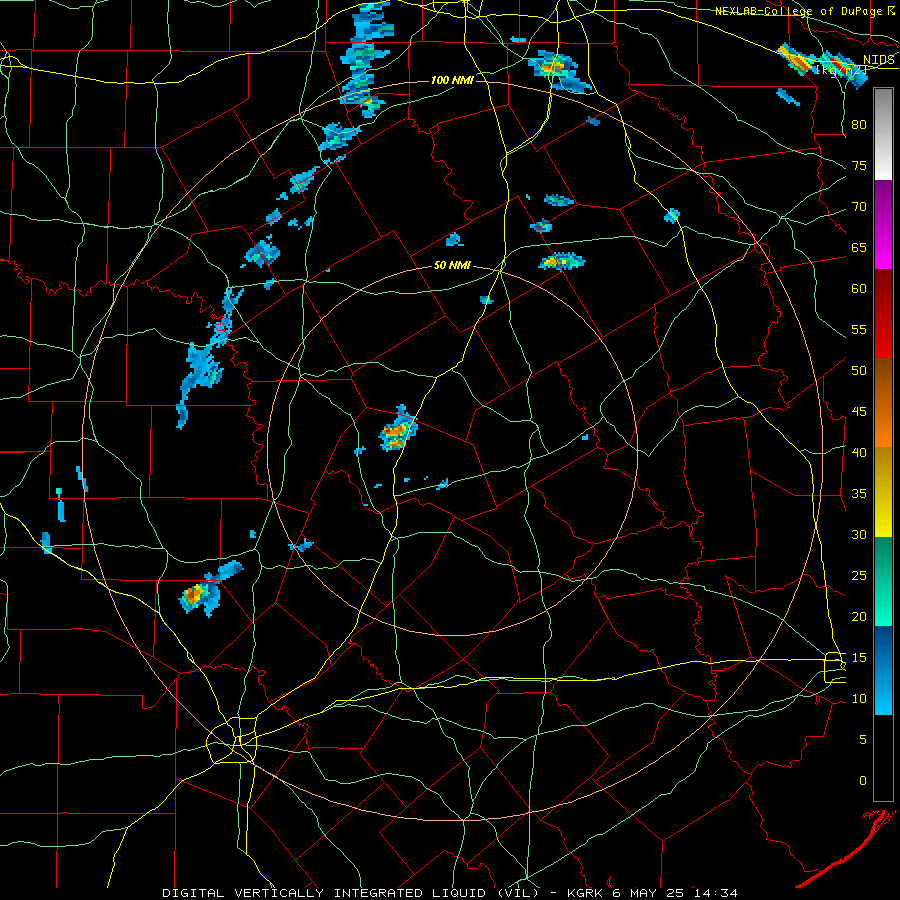Image resolution: width=900 pixels, height=900 pixels.
Task: Click the "50 NMI" range ring label
Action: (452, 265)
